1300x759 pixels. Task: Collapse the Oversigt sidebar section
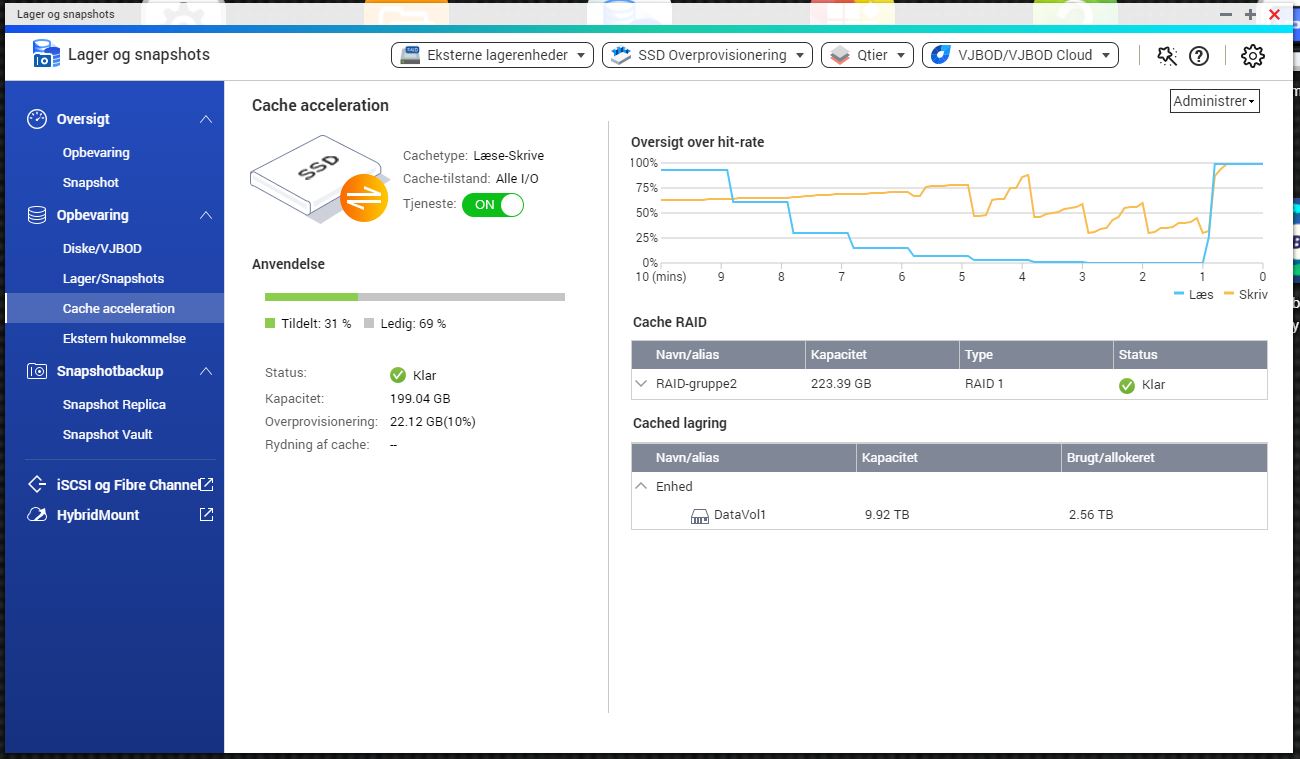(x=205, y=119)
